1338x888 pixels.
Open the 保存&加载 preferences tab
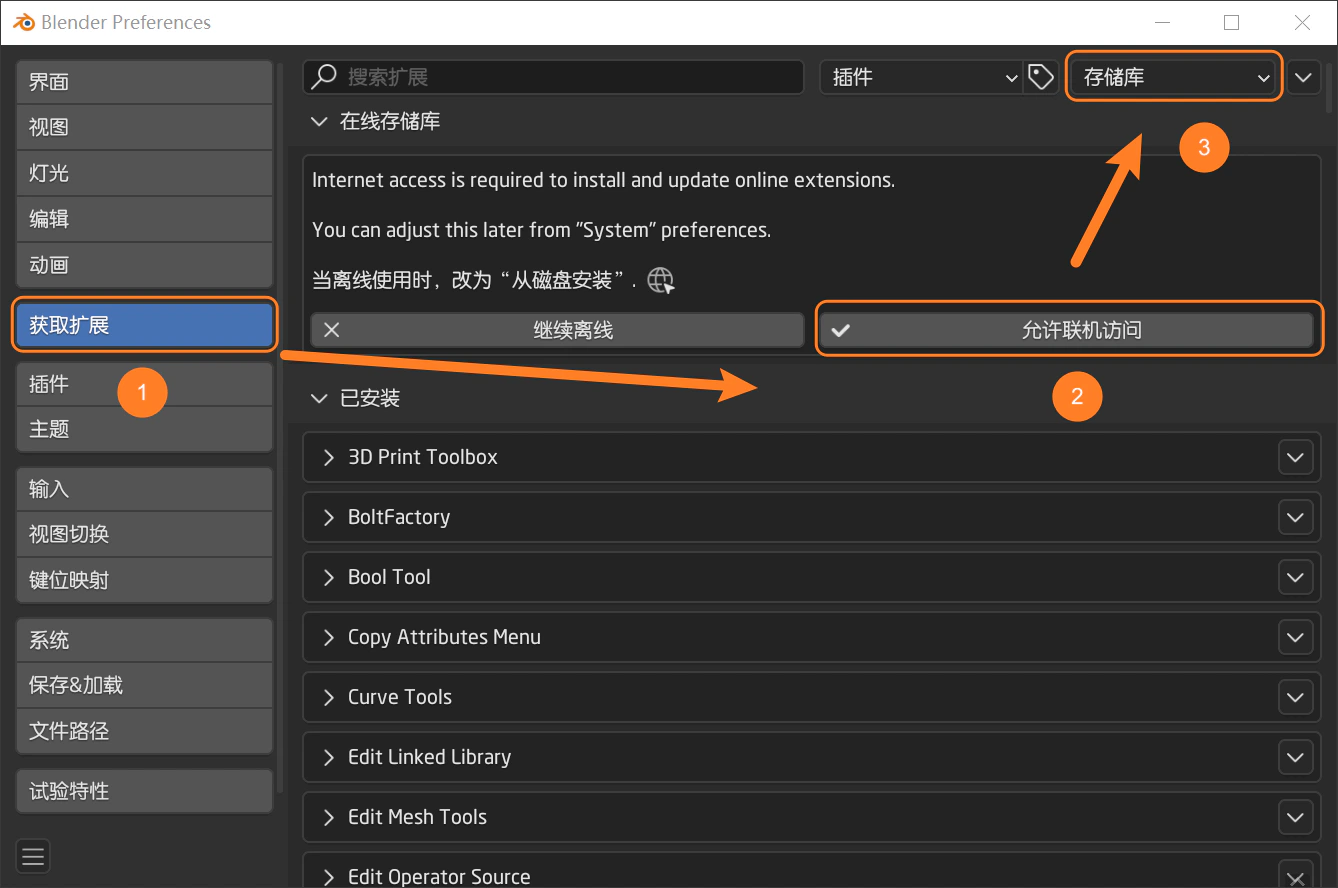tap(144, 685)
